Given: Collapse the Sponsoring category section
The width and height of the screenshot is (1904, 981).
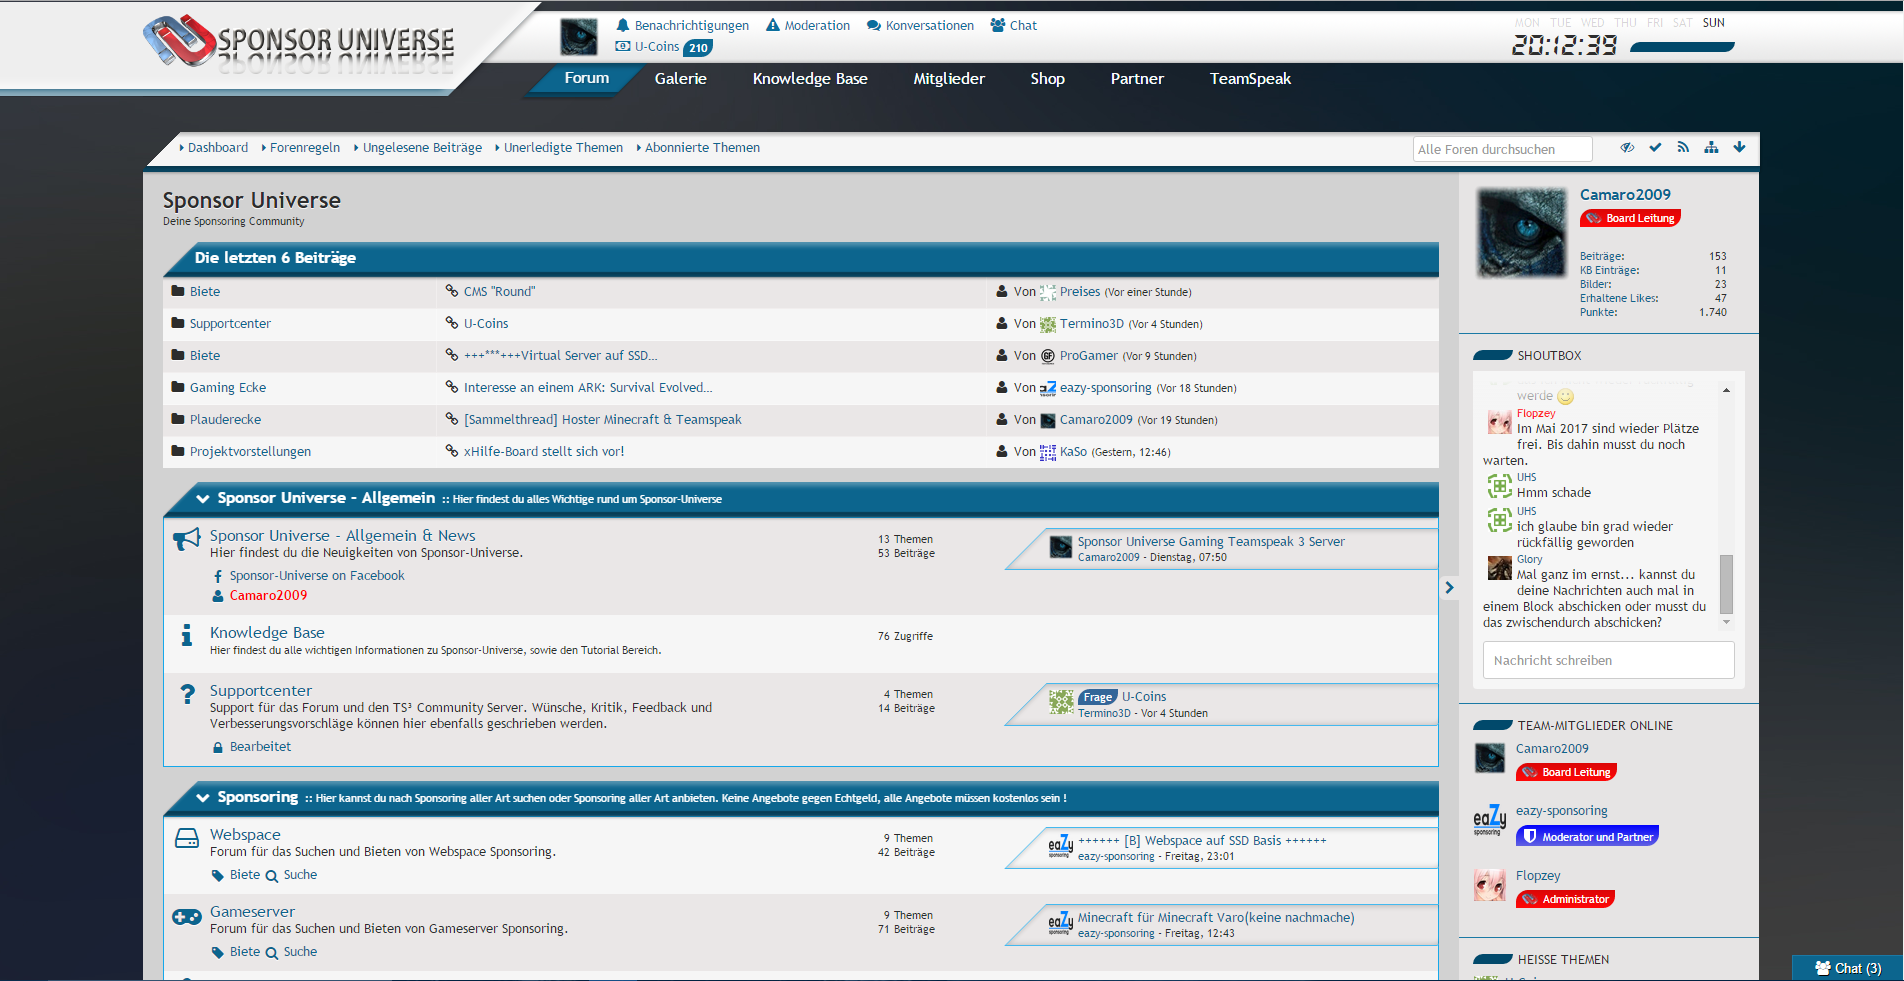Looking at the screenshot, I should coord(203,798).
